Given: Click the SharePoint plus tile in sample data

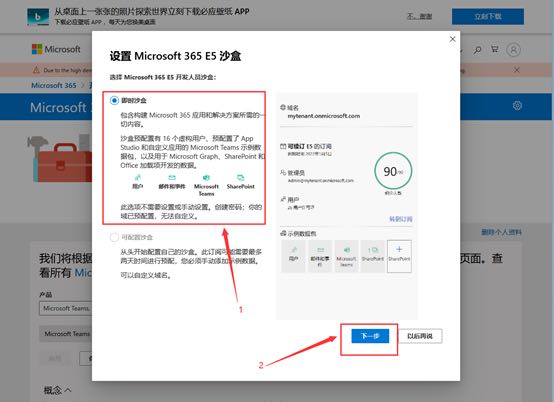Looking at the screenshot, I should click(x=399, y=256).
